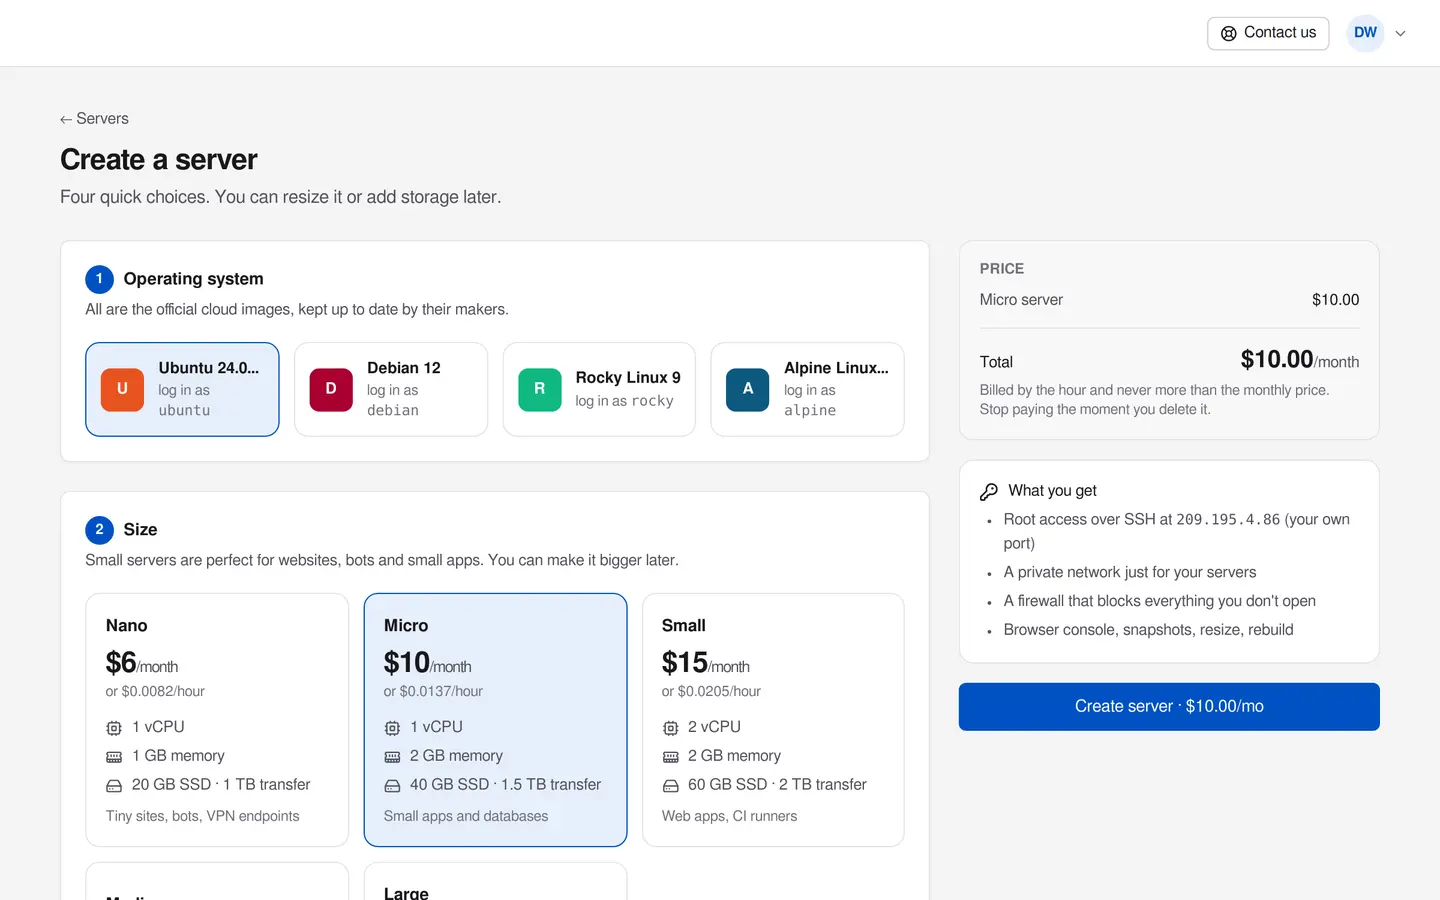Viewport: 1440px width, 900px height.
Task: Click the "Create a server" page heading
Action: pyautogui.click(x=159, y=160)
